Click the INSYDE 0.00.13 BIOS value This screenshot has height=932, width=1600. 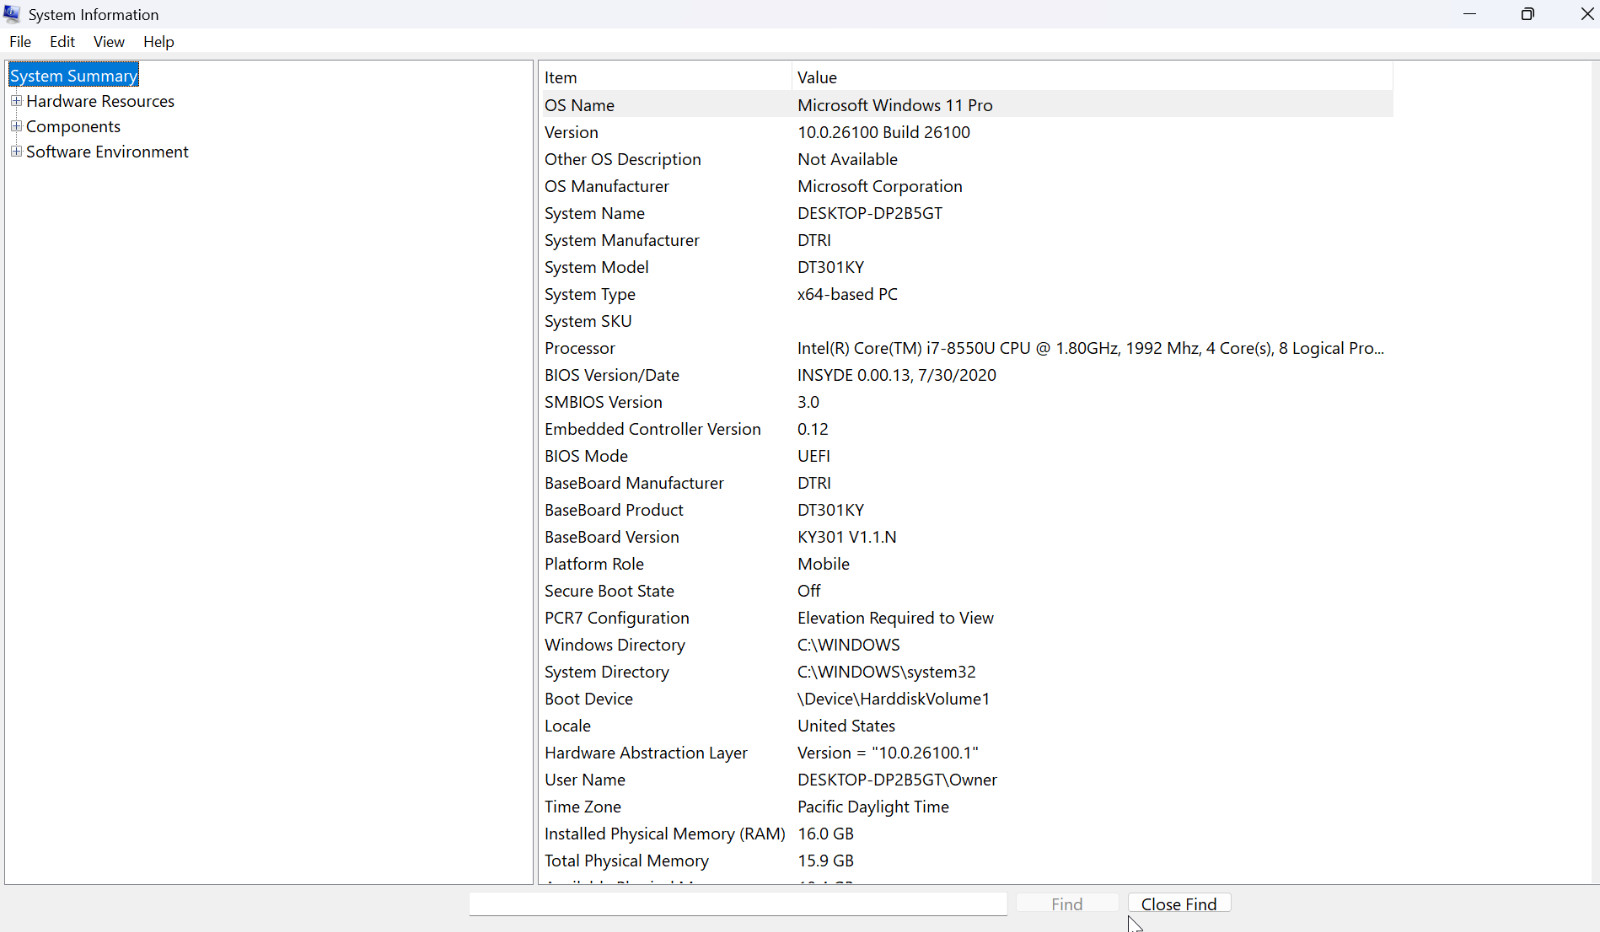(x=897, y=375)
